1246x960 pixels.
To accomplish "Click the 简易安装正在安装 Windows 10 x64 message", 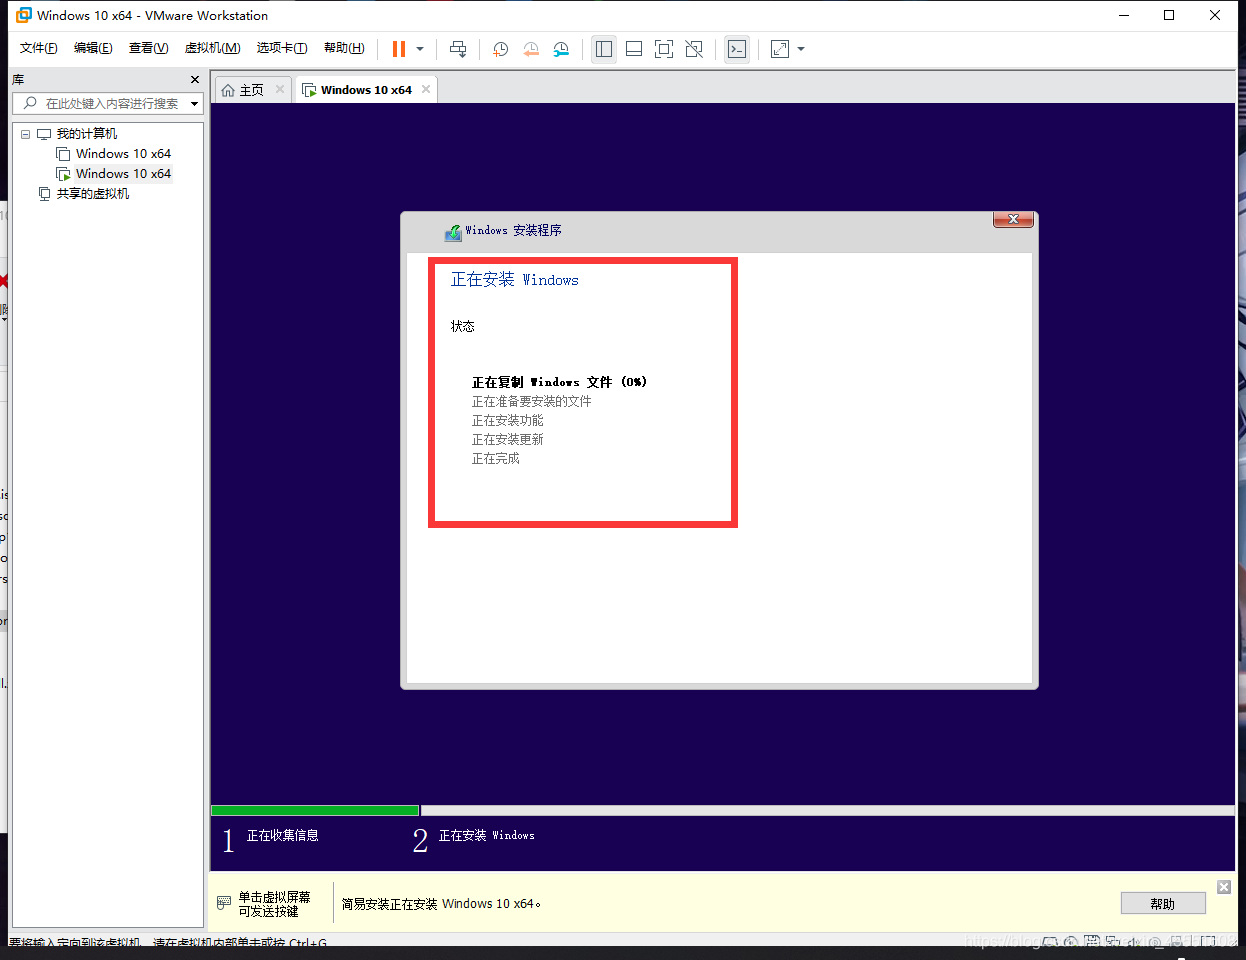I will (441, 904).
